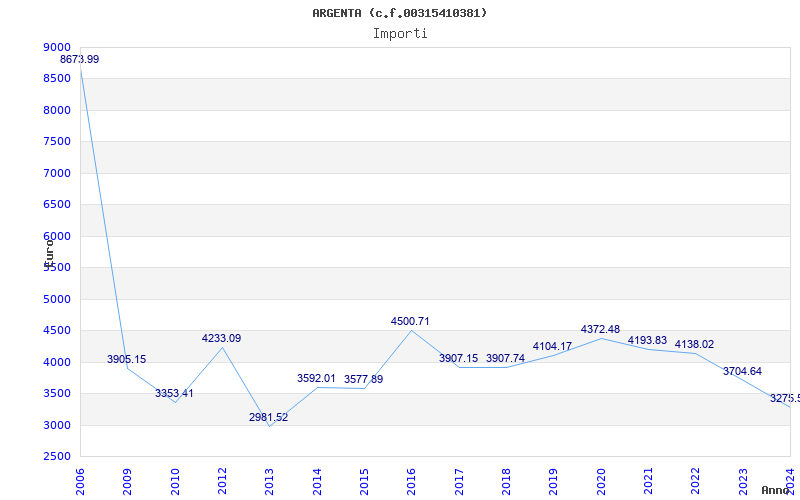The width and height of the screenshot is (800, 500).
Task: Click the 3592.01 data label
Action: 316,379
